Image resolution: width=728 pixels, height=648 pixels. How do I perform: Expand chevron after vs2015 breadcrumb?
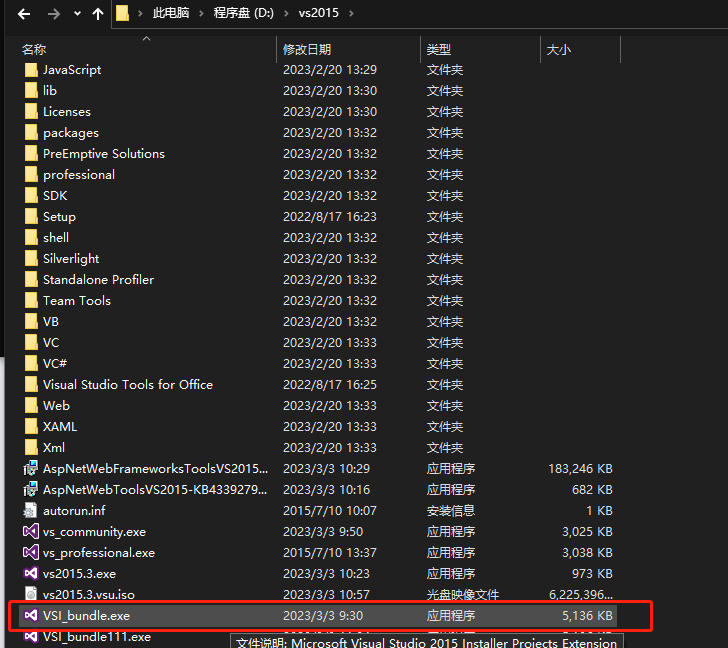pyautogui.click(x=351, y=13)
